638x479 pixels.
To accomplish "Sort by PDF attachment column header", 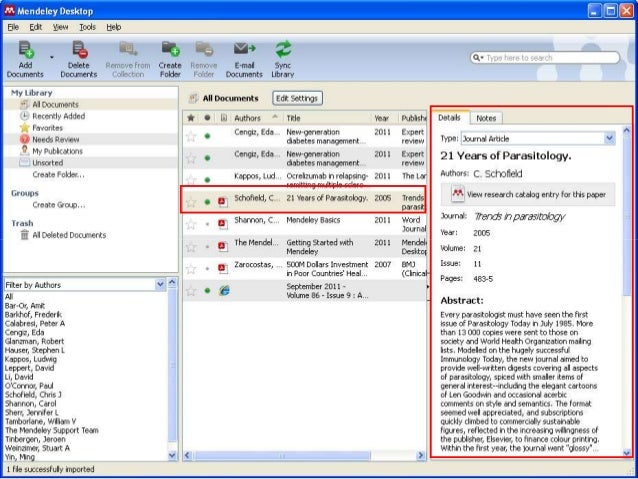I will [x=223, y=118].
